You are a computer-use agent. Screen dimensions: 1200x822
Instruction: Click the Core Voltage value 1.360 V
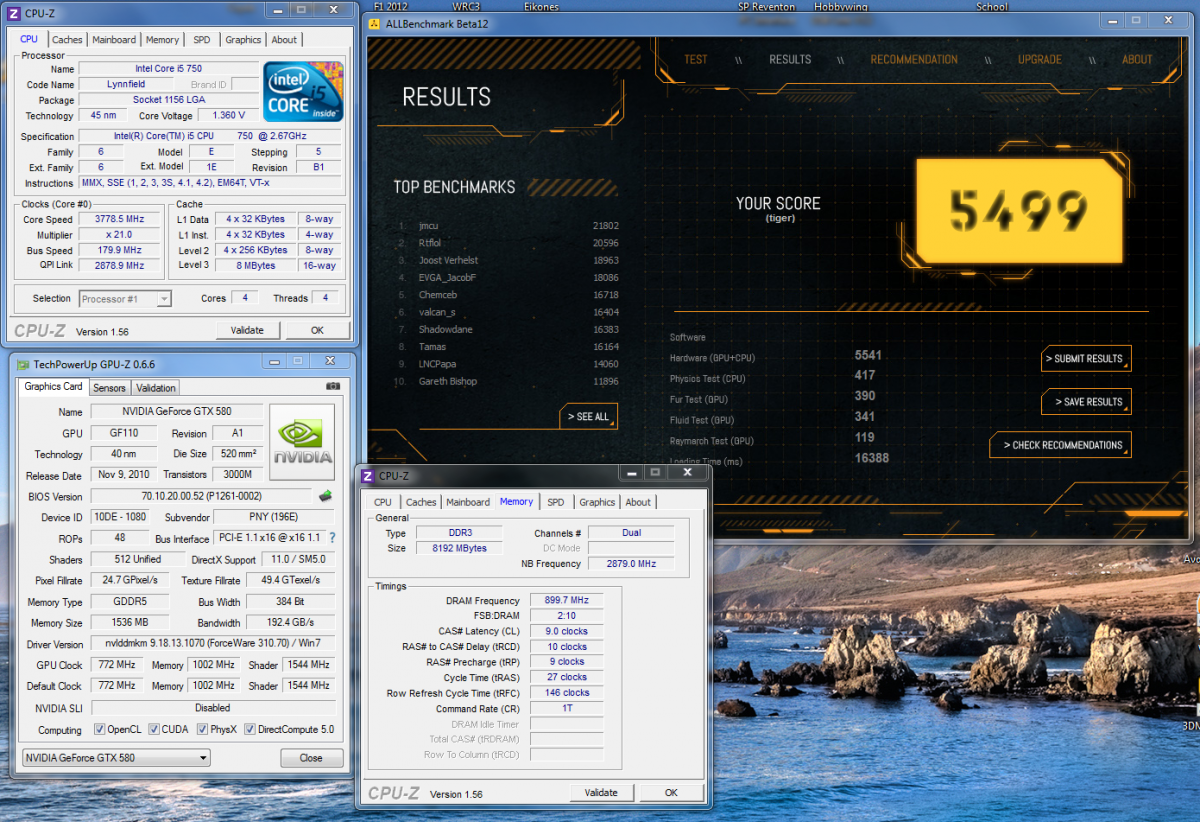[x=229, y=116]
